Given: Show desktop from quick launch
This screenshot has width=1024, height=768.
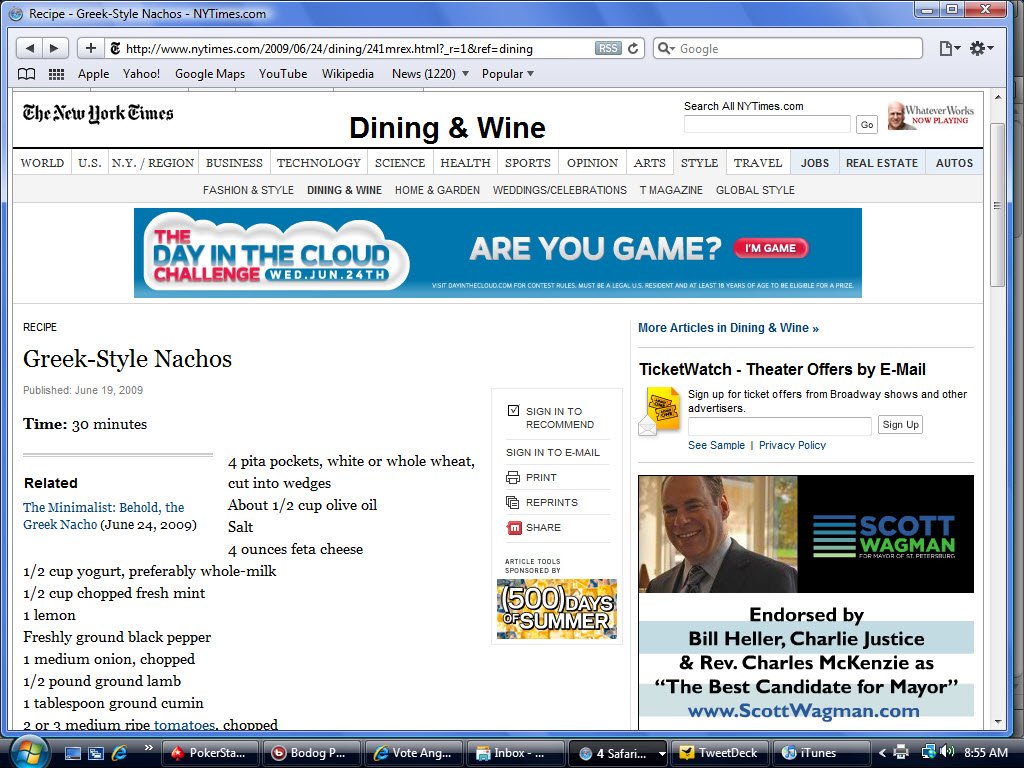Looking at the screenshot, I should (72, 753).
